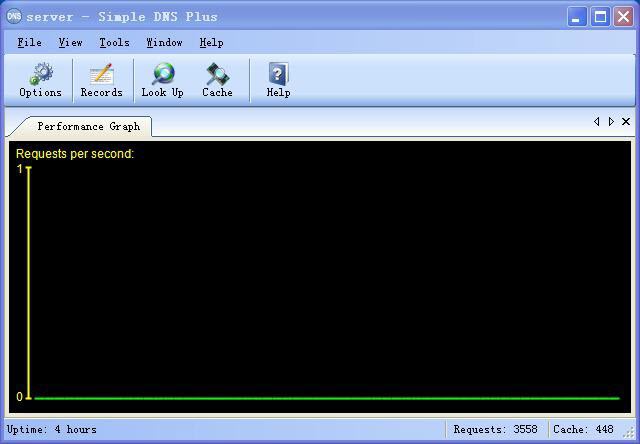The height and width of the screenshot is (444, 640).
Task: Open the File menu
Action: click(29, 43)
